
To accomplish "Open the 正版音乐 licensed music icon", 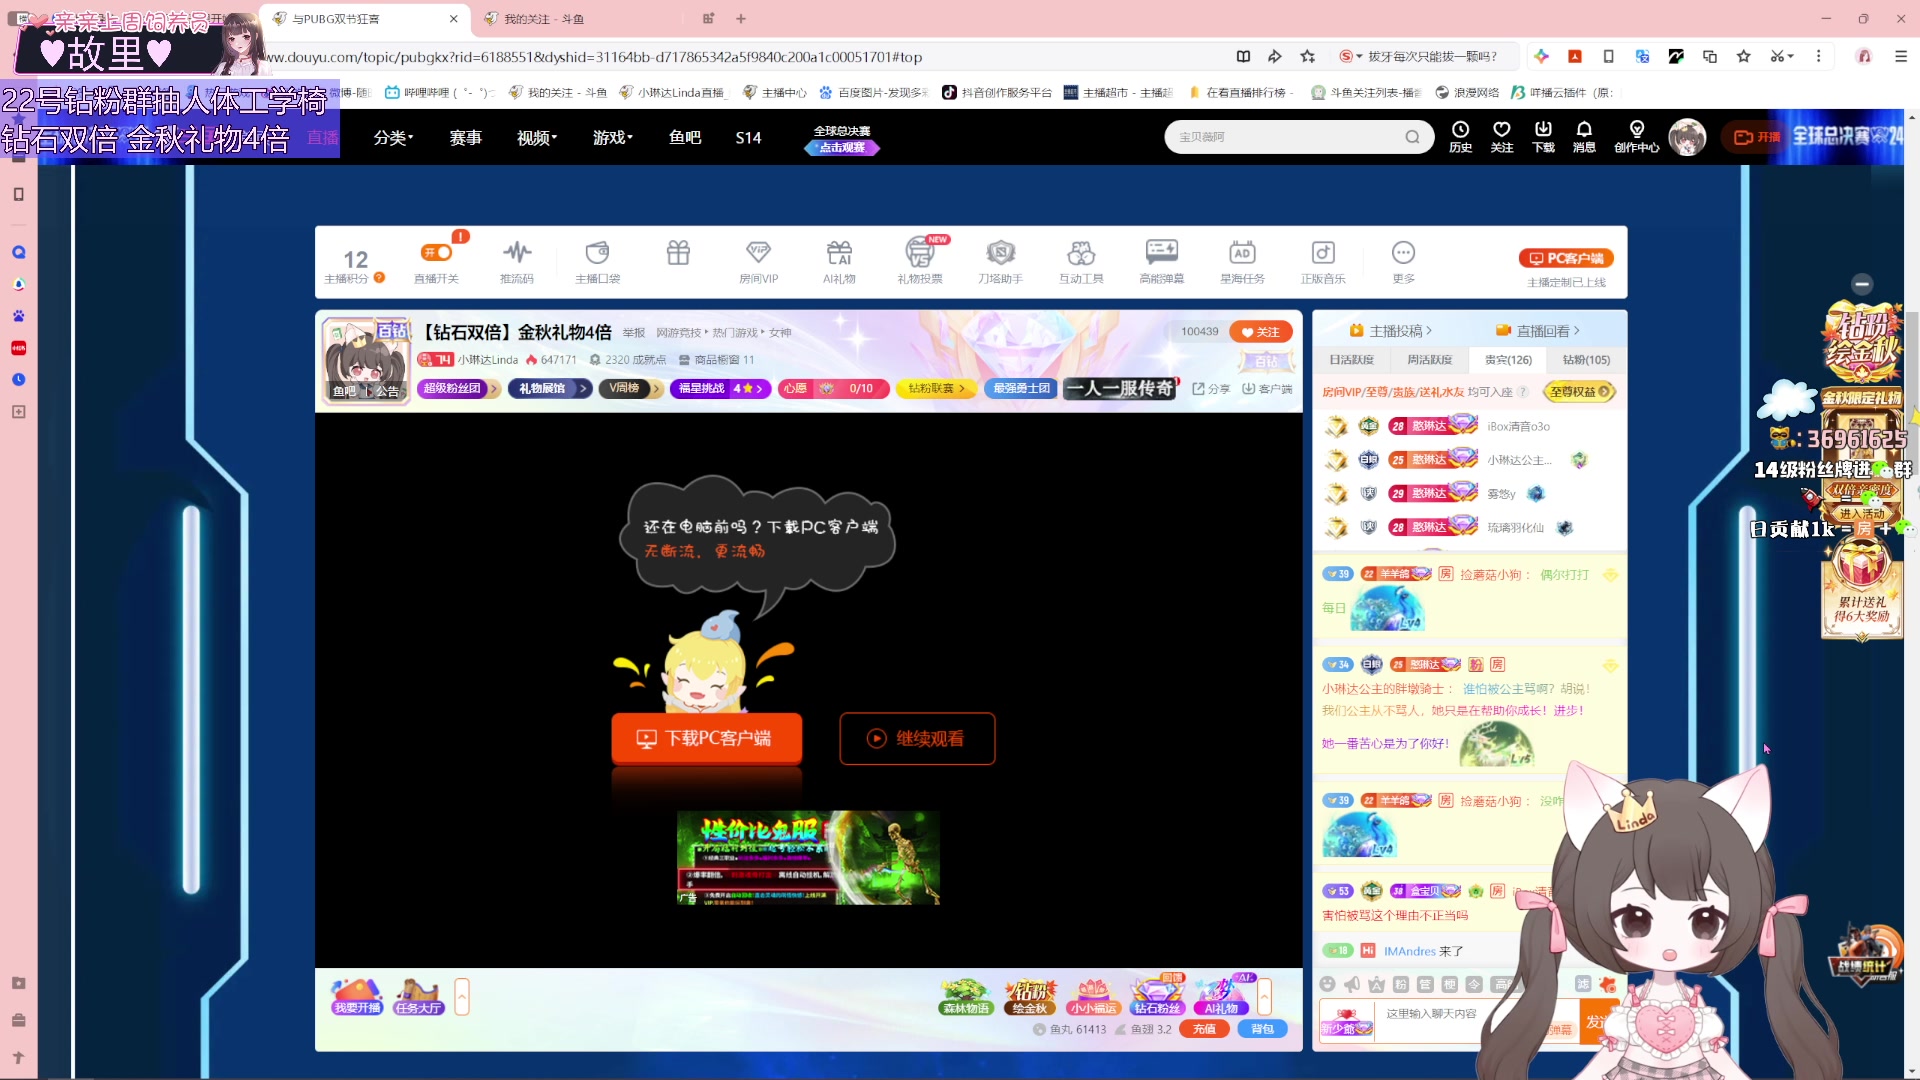I will (1323, 260).
